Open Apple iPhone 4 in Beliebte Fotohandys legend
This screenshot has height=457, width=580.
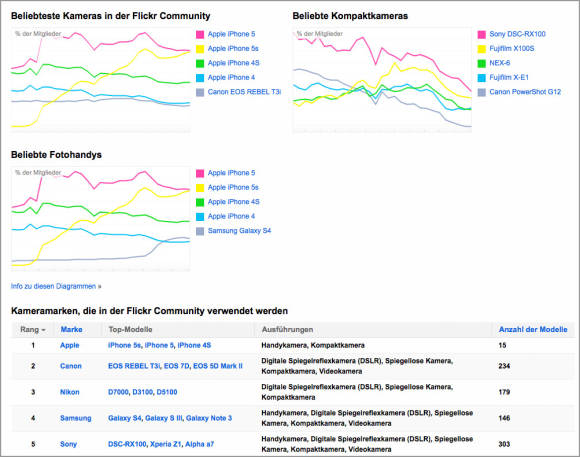coord(231,216)
